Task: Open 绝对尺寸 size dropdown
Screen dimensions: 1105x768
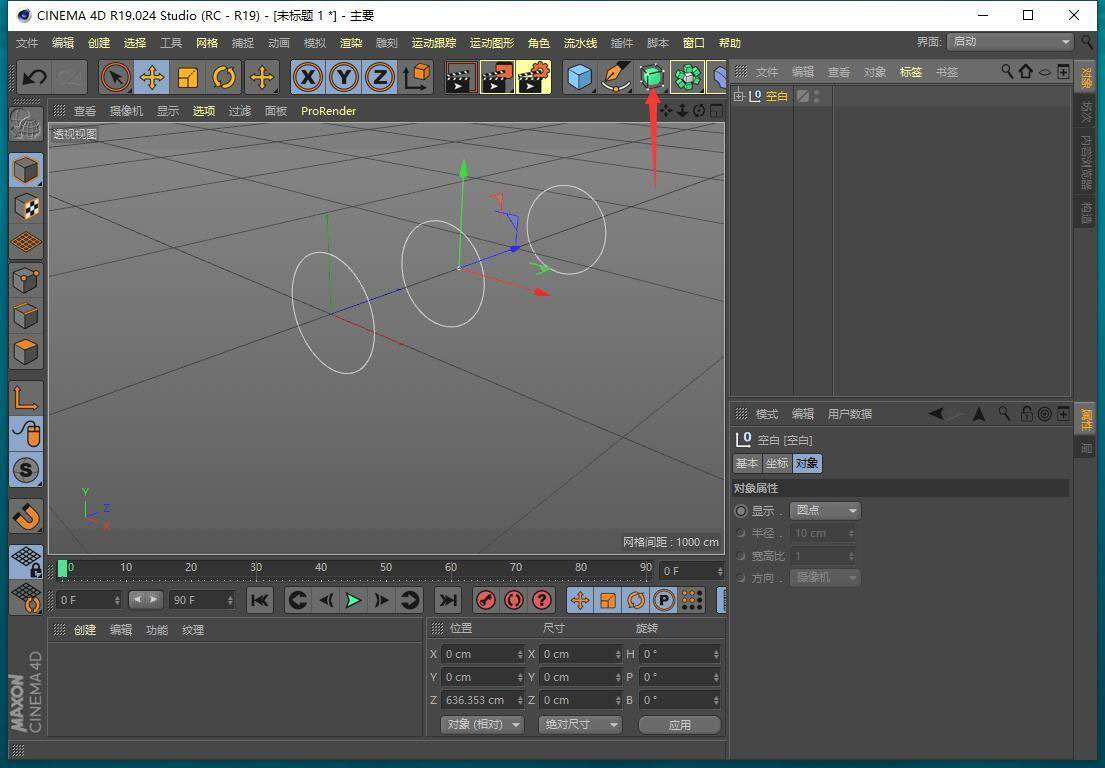Action: click(x=580, y=724)
